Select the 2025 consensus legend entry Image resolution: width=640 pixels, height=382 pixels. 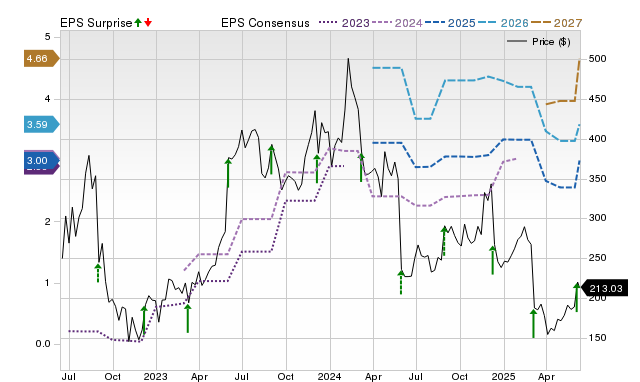(x=450, y=23)
